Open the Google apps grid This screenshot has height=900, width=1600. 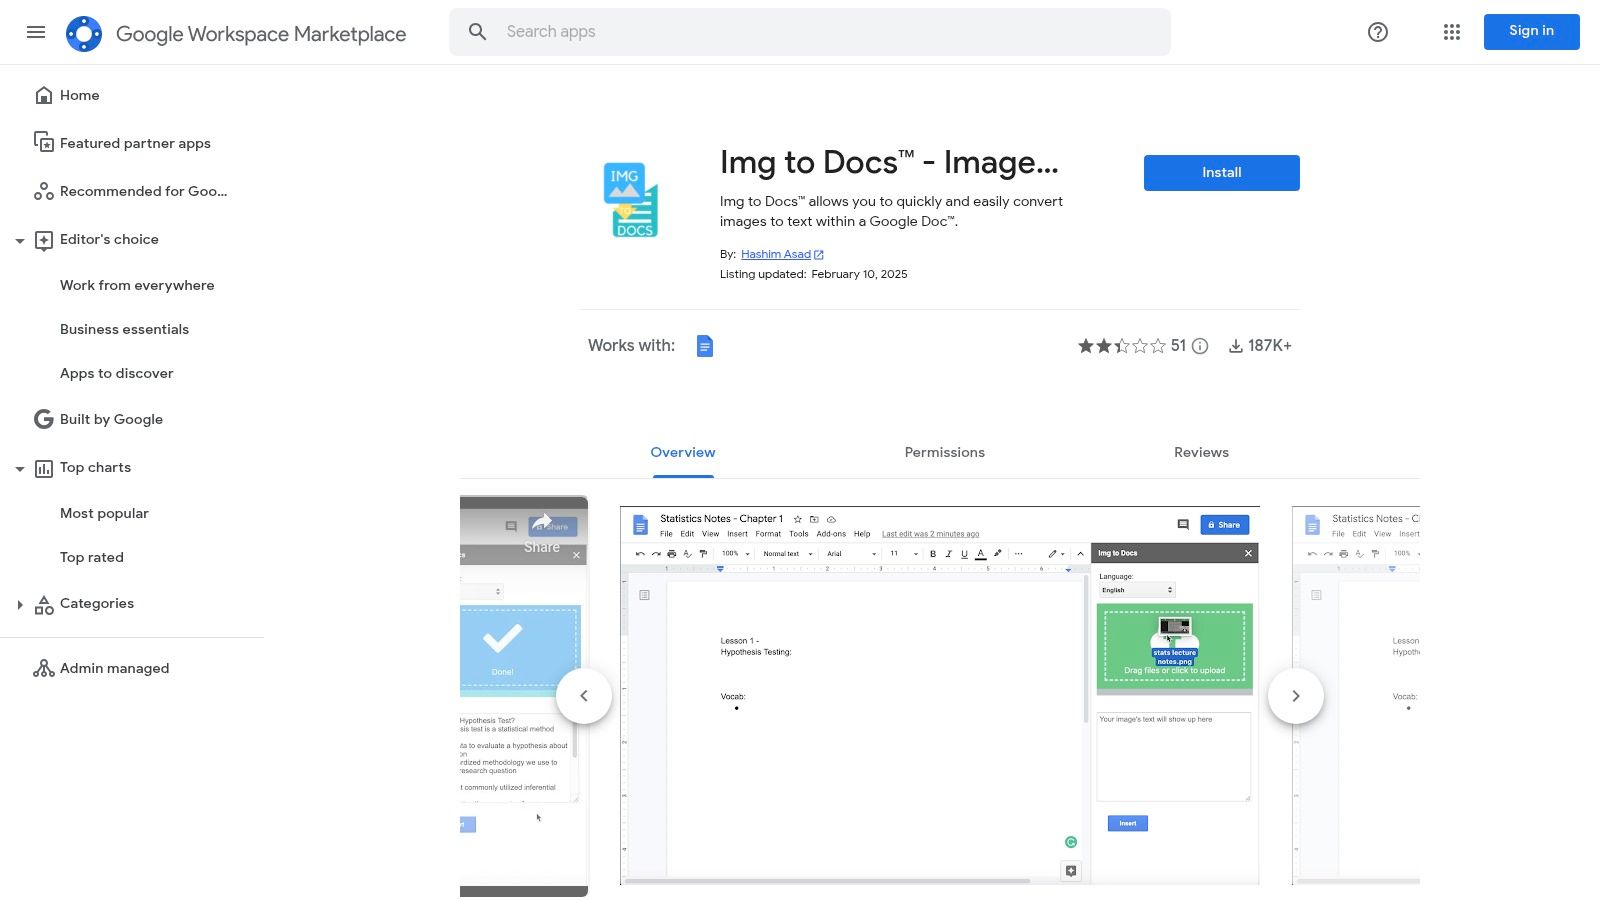[1451, 32]
